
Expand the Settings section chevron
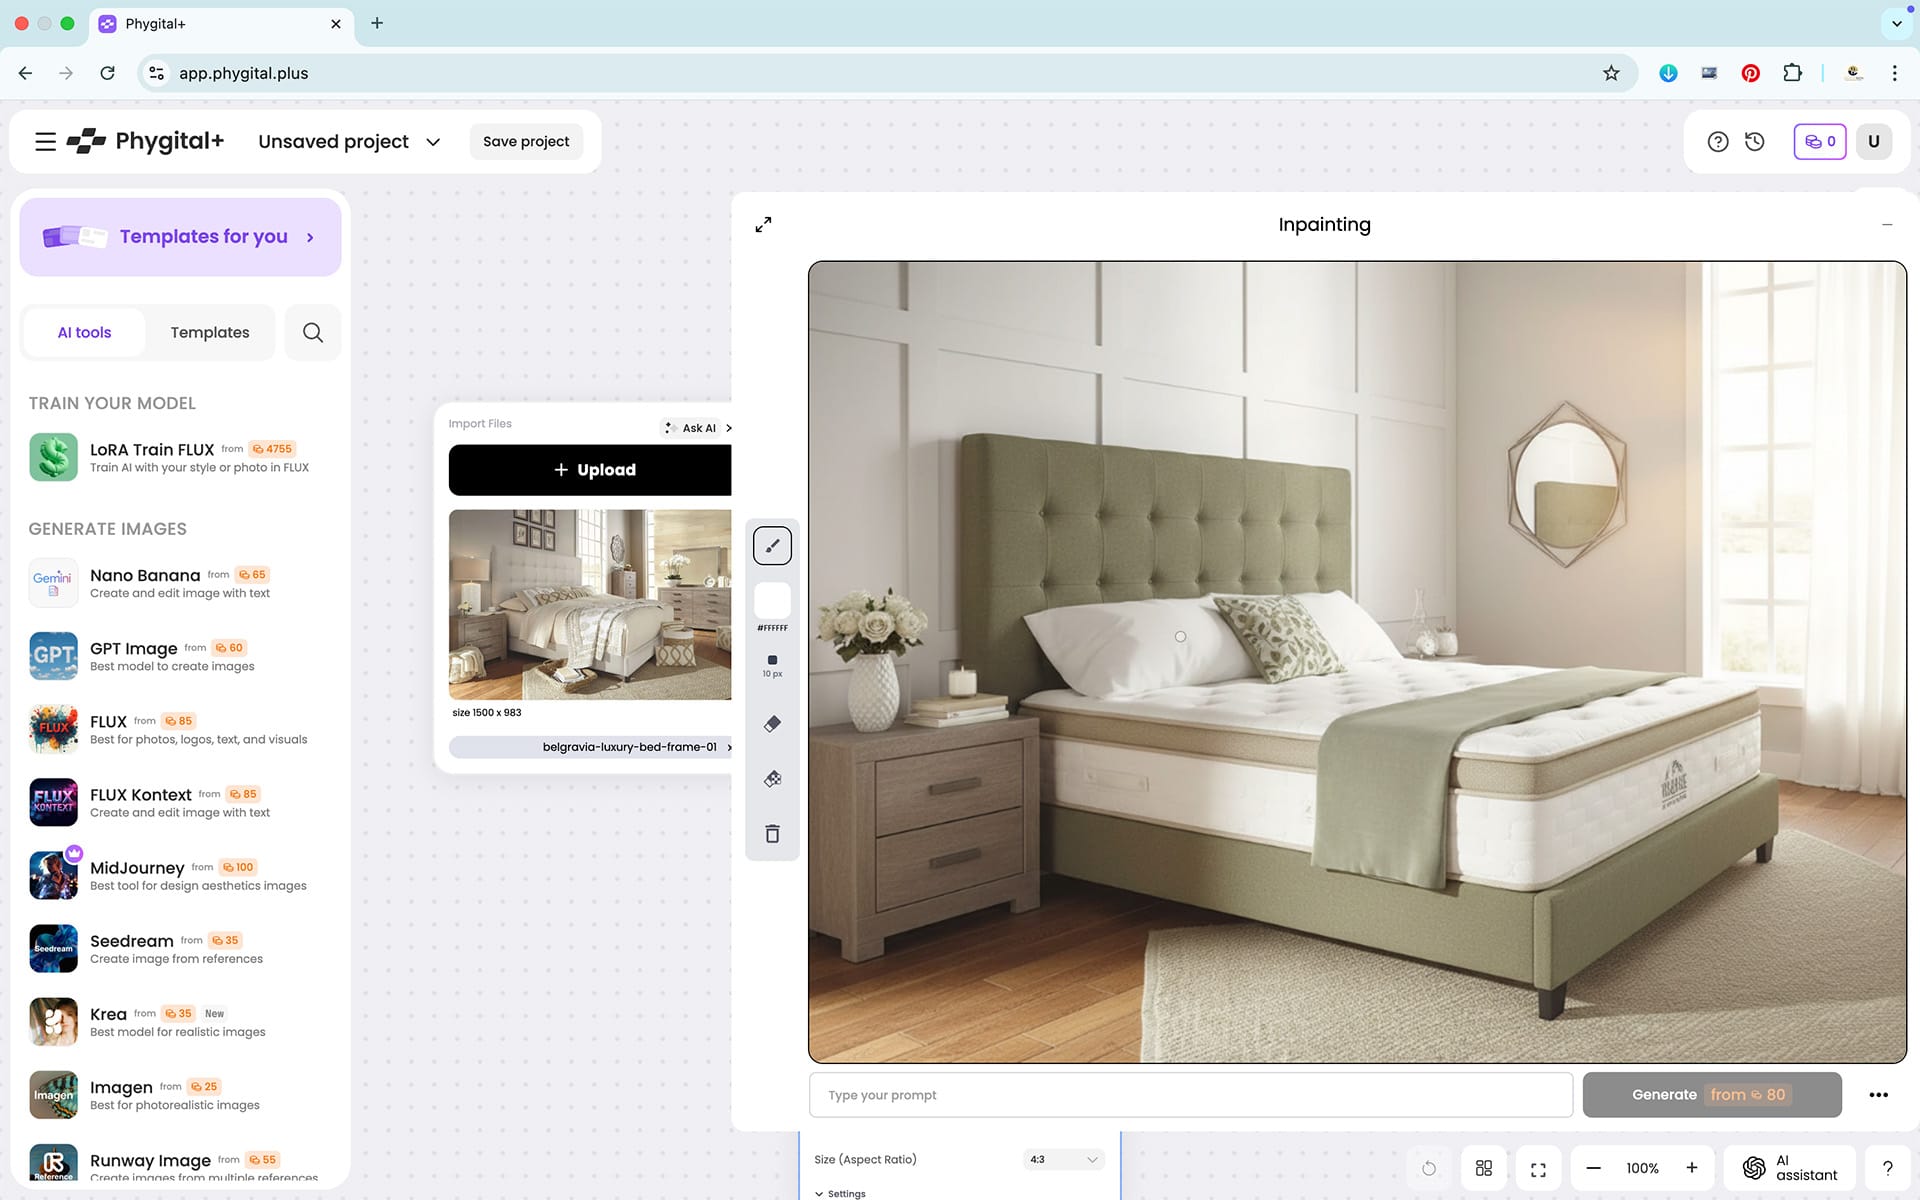(820, 1194)
